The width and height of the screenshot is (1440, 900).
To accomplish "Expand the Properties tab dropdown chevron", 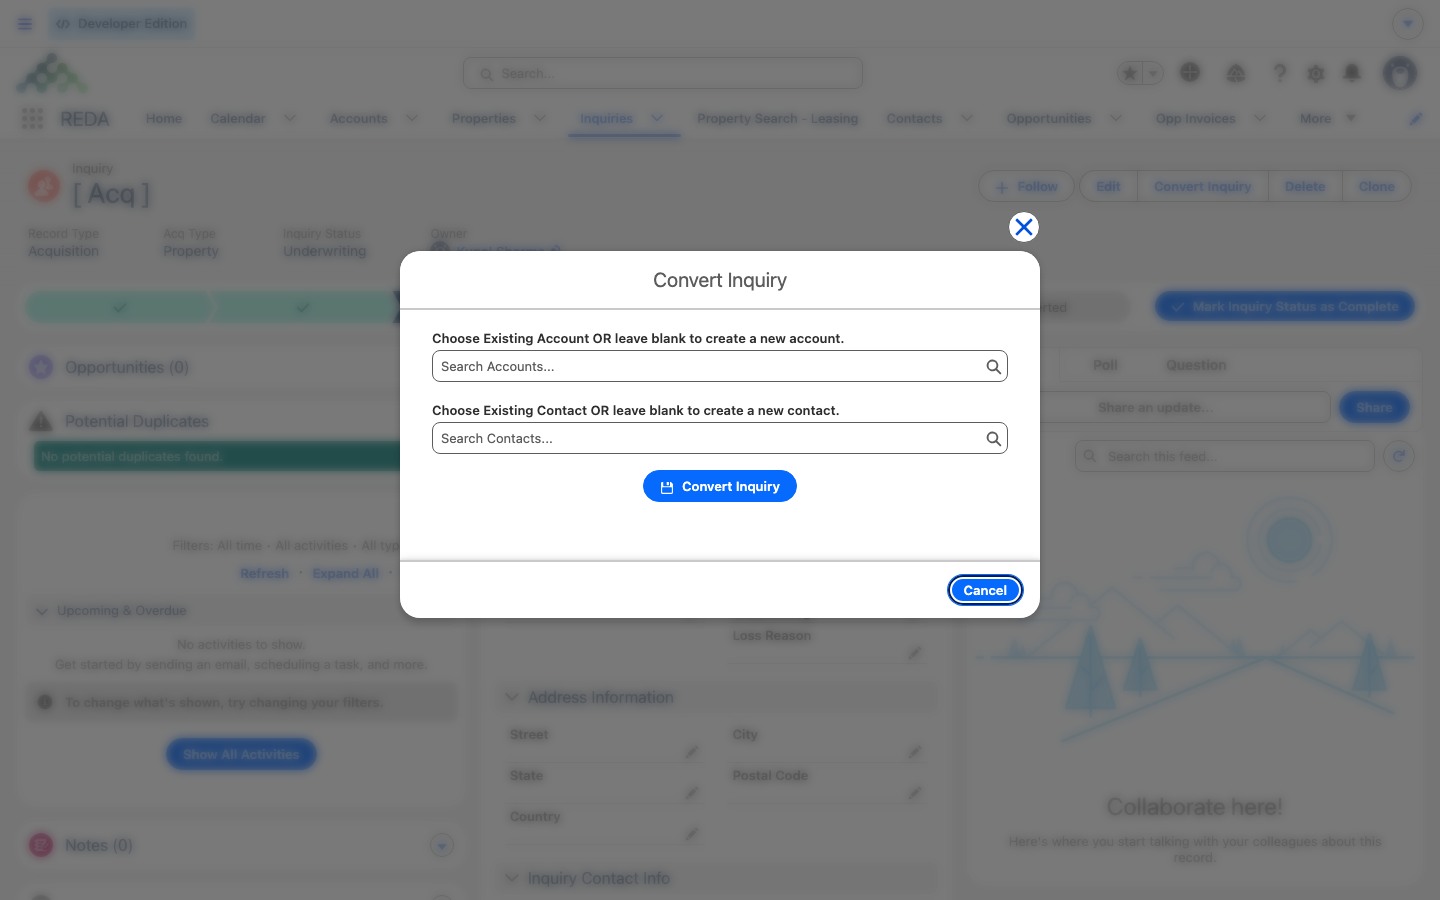I will pyautogui.click(x=540, y=119).
